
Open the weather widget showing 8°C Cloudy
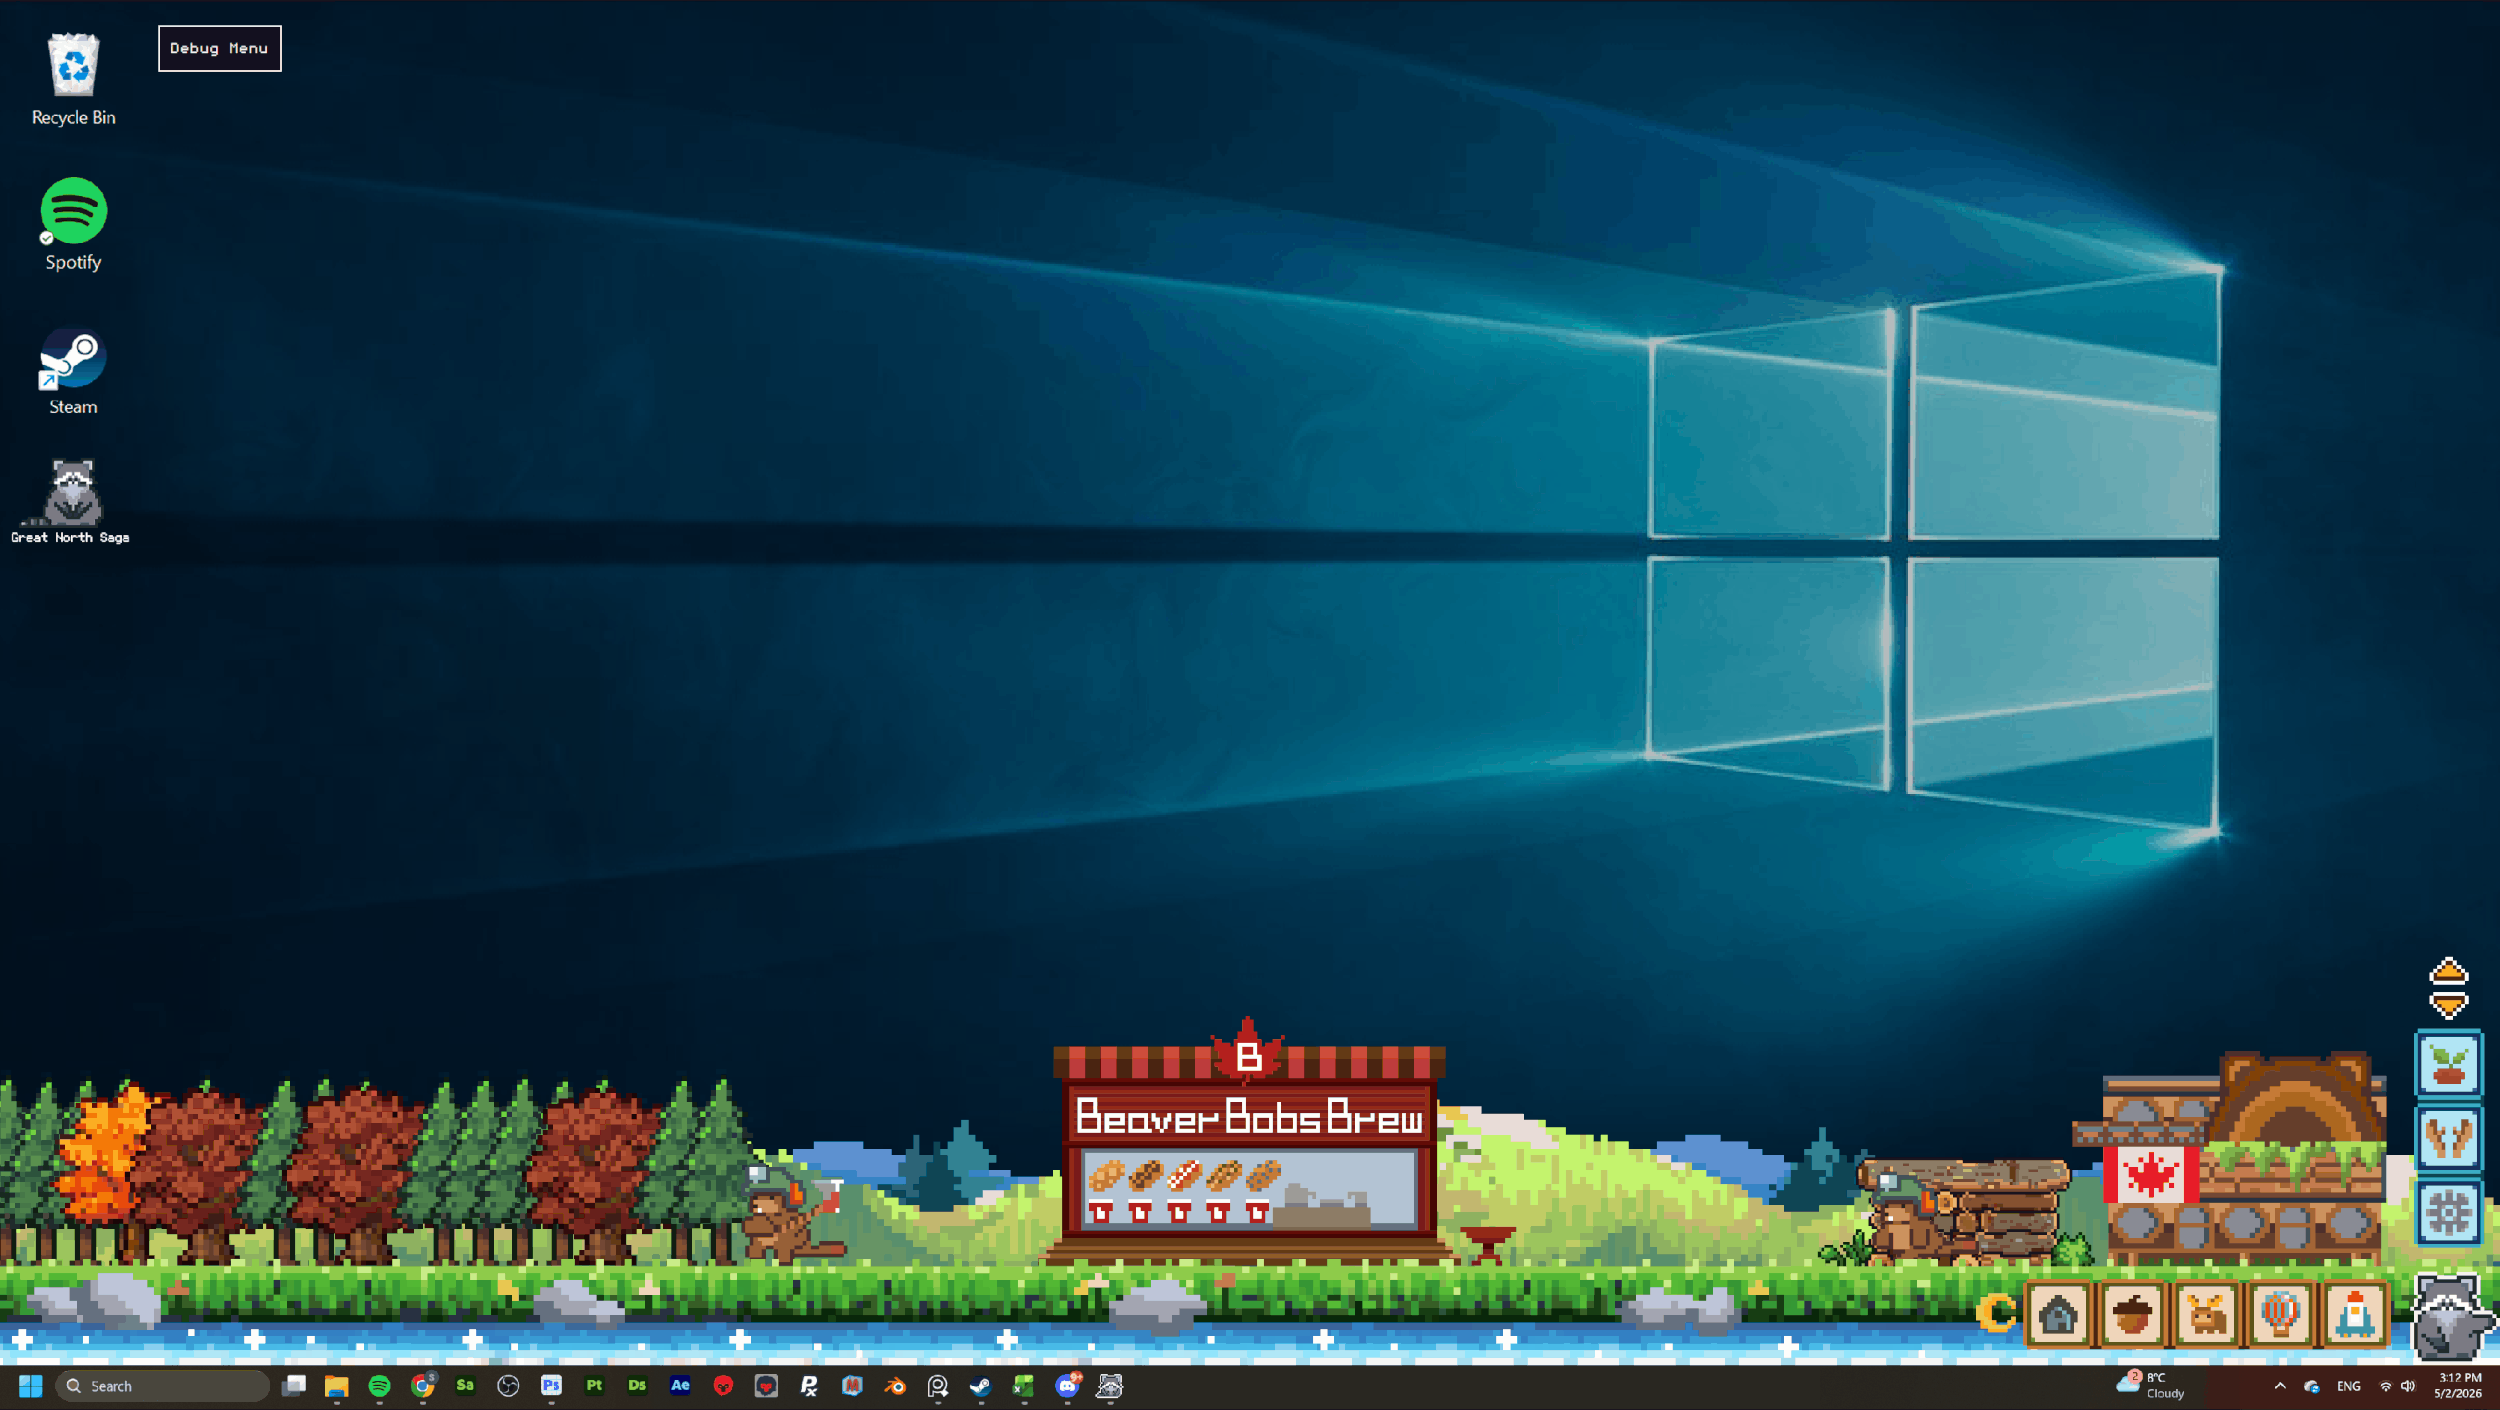tap(2152, 1386)
